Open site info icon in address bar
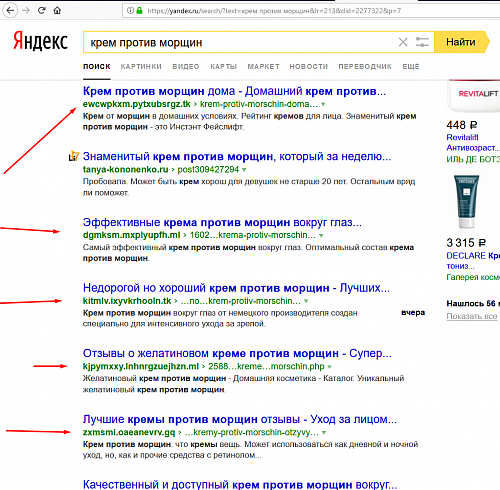This screenshot has width=500, height=490. [130, 11]
